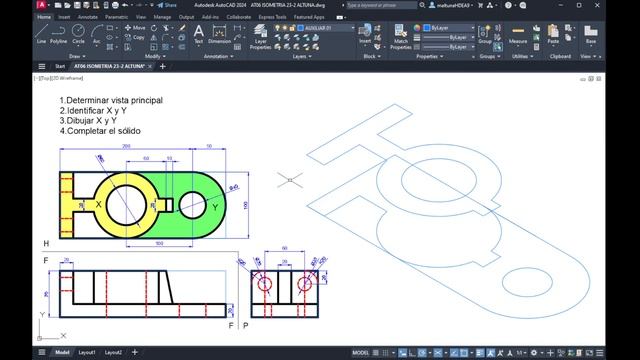This screenshot has width=640, height=360.
Task: Toggle polar tracking in status bar
Action: coord(422,353)
